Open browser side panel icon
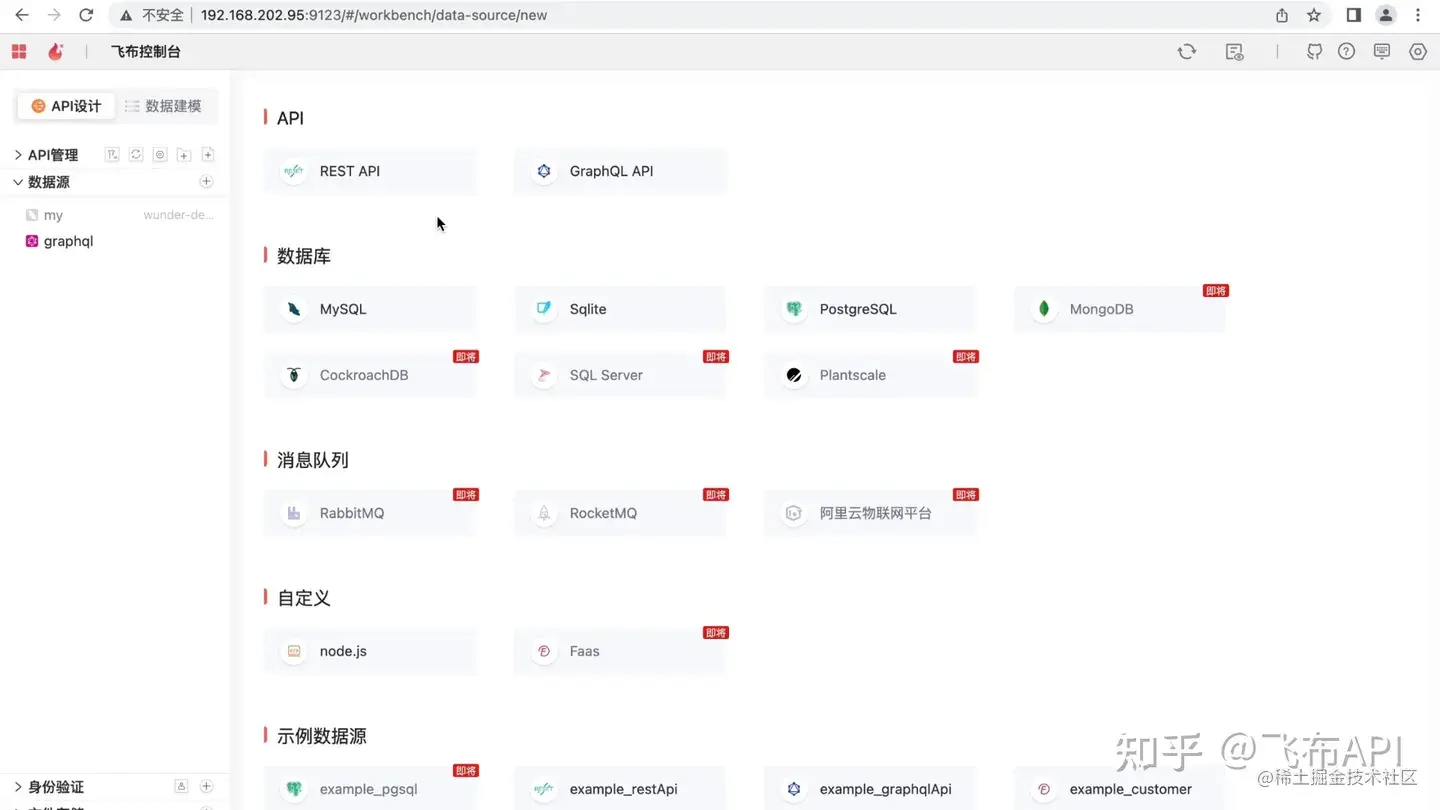 pyautogui.click(x=1353, y=15)
